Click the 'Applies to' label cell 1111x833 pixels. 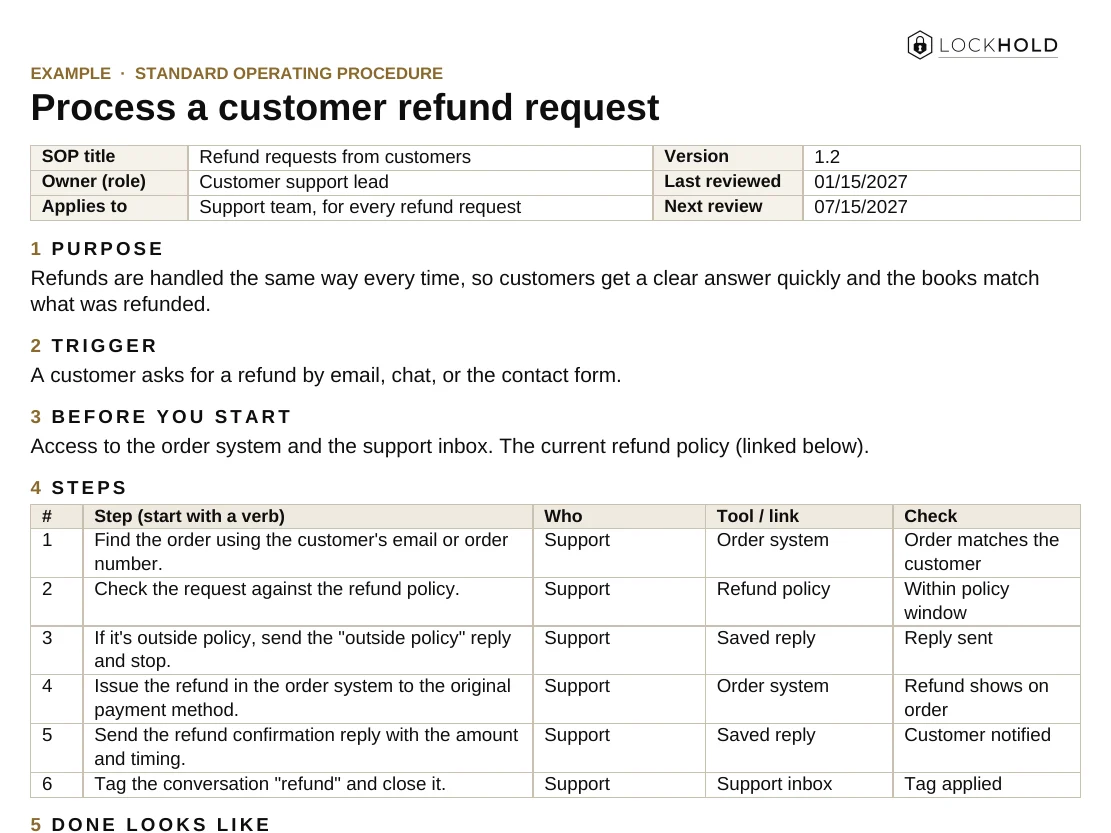(x=109, y=207)
